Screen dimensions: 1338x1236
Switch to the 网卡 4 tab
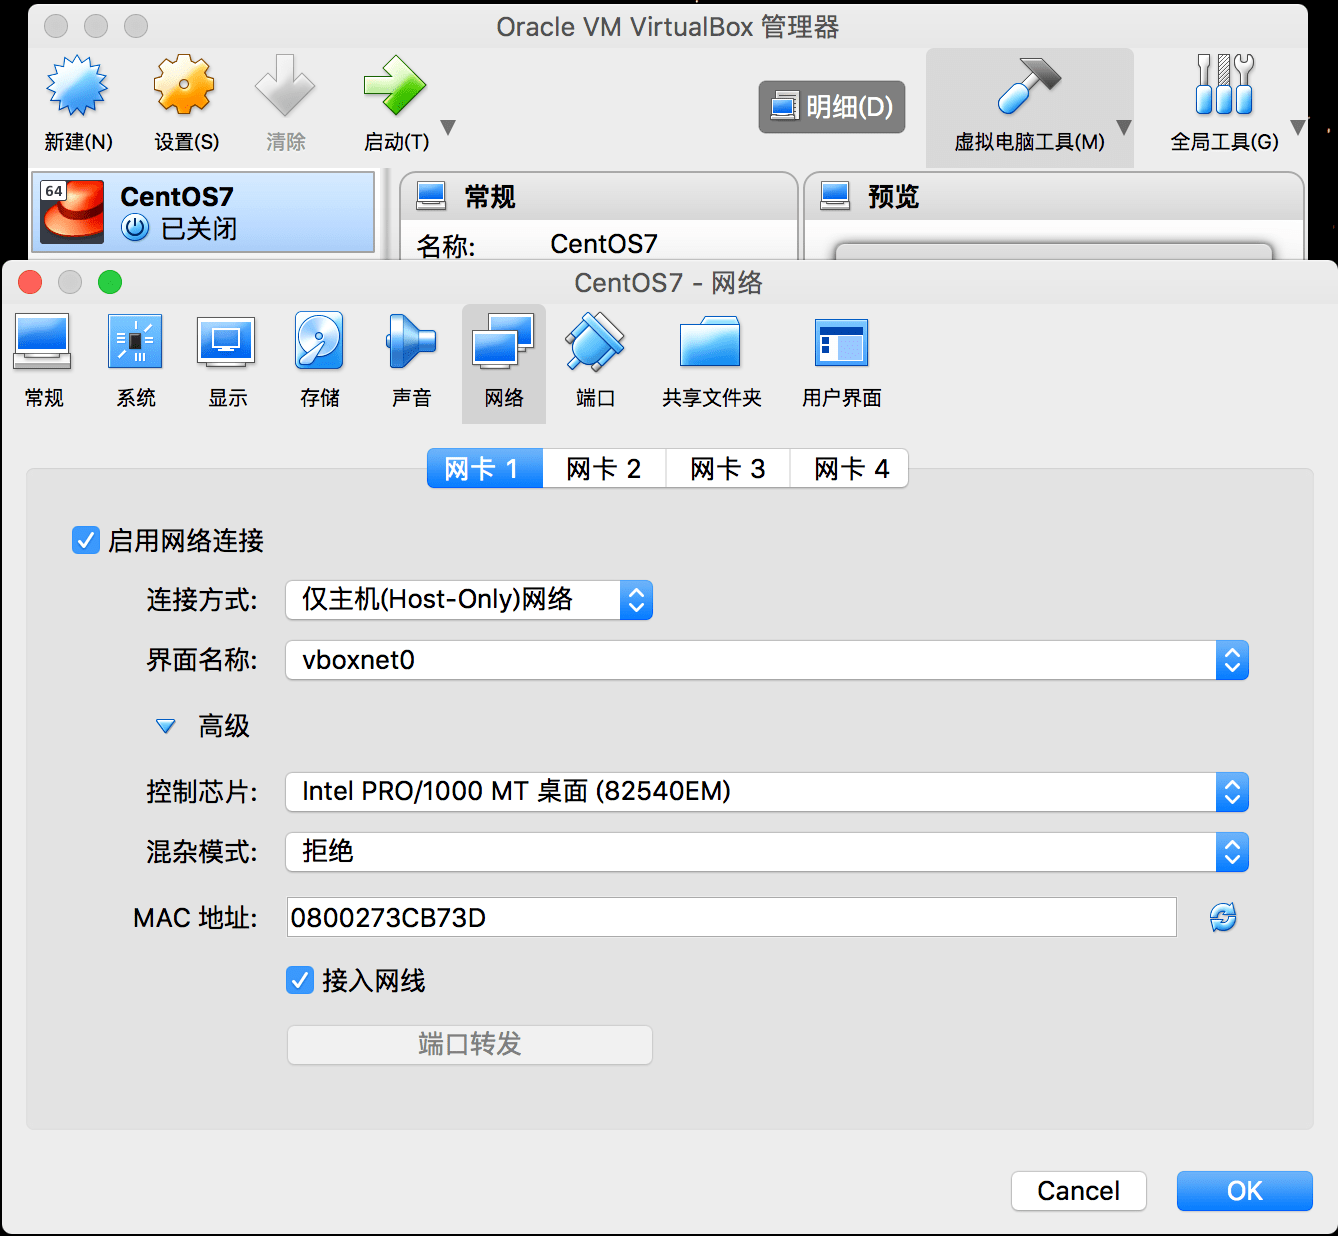[x=851, y=468]
